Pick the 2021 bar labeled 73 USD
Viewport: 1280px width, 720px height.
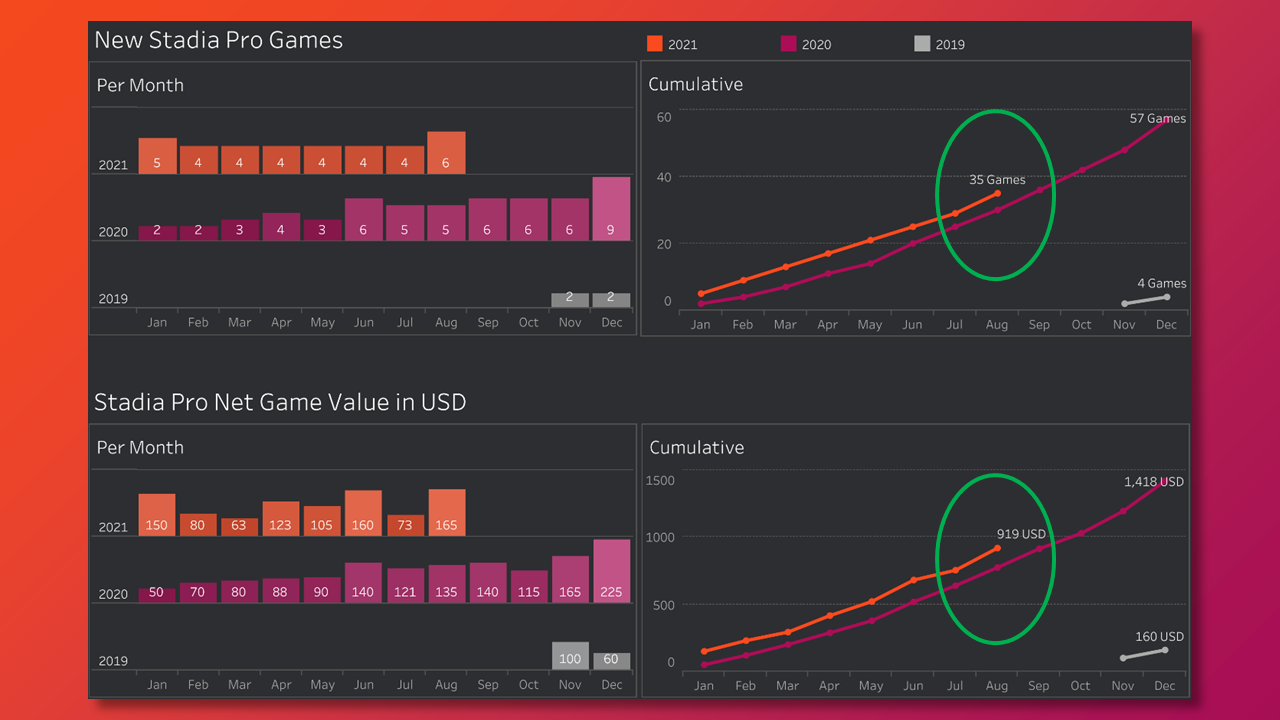click(x=405, y=526)
